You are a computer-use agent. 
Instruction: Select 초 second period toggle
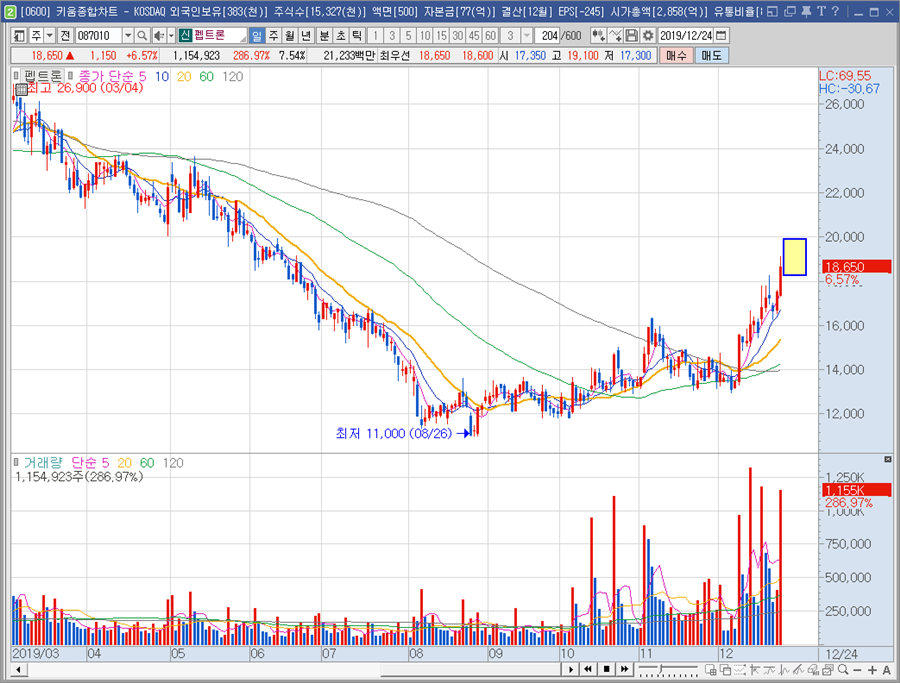[341, 36]
